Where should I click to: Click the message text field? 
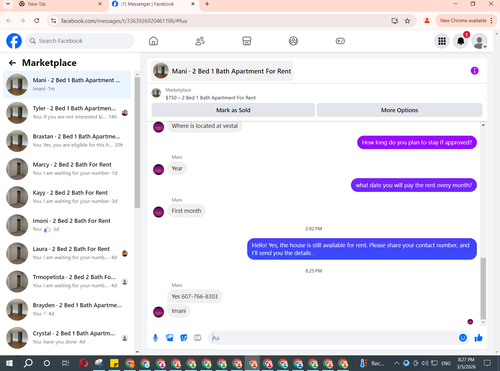333,338
